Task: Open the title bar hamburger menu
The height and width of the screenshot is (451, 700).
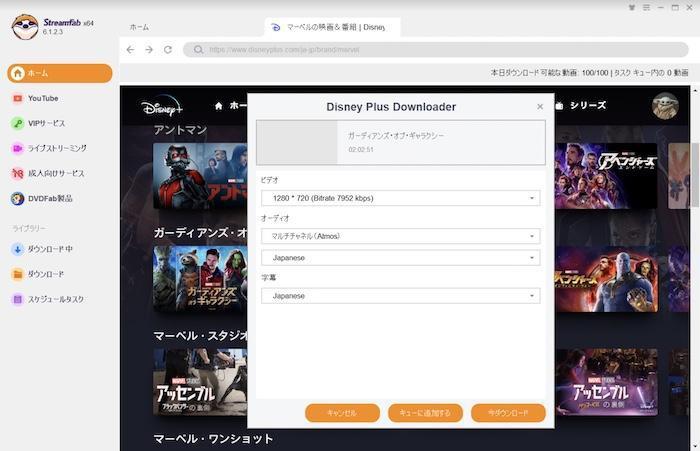Action: (x=646, y=8)
